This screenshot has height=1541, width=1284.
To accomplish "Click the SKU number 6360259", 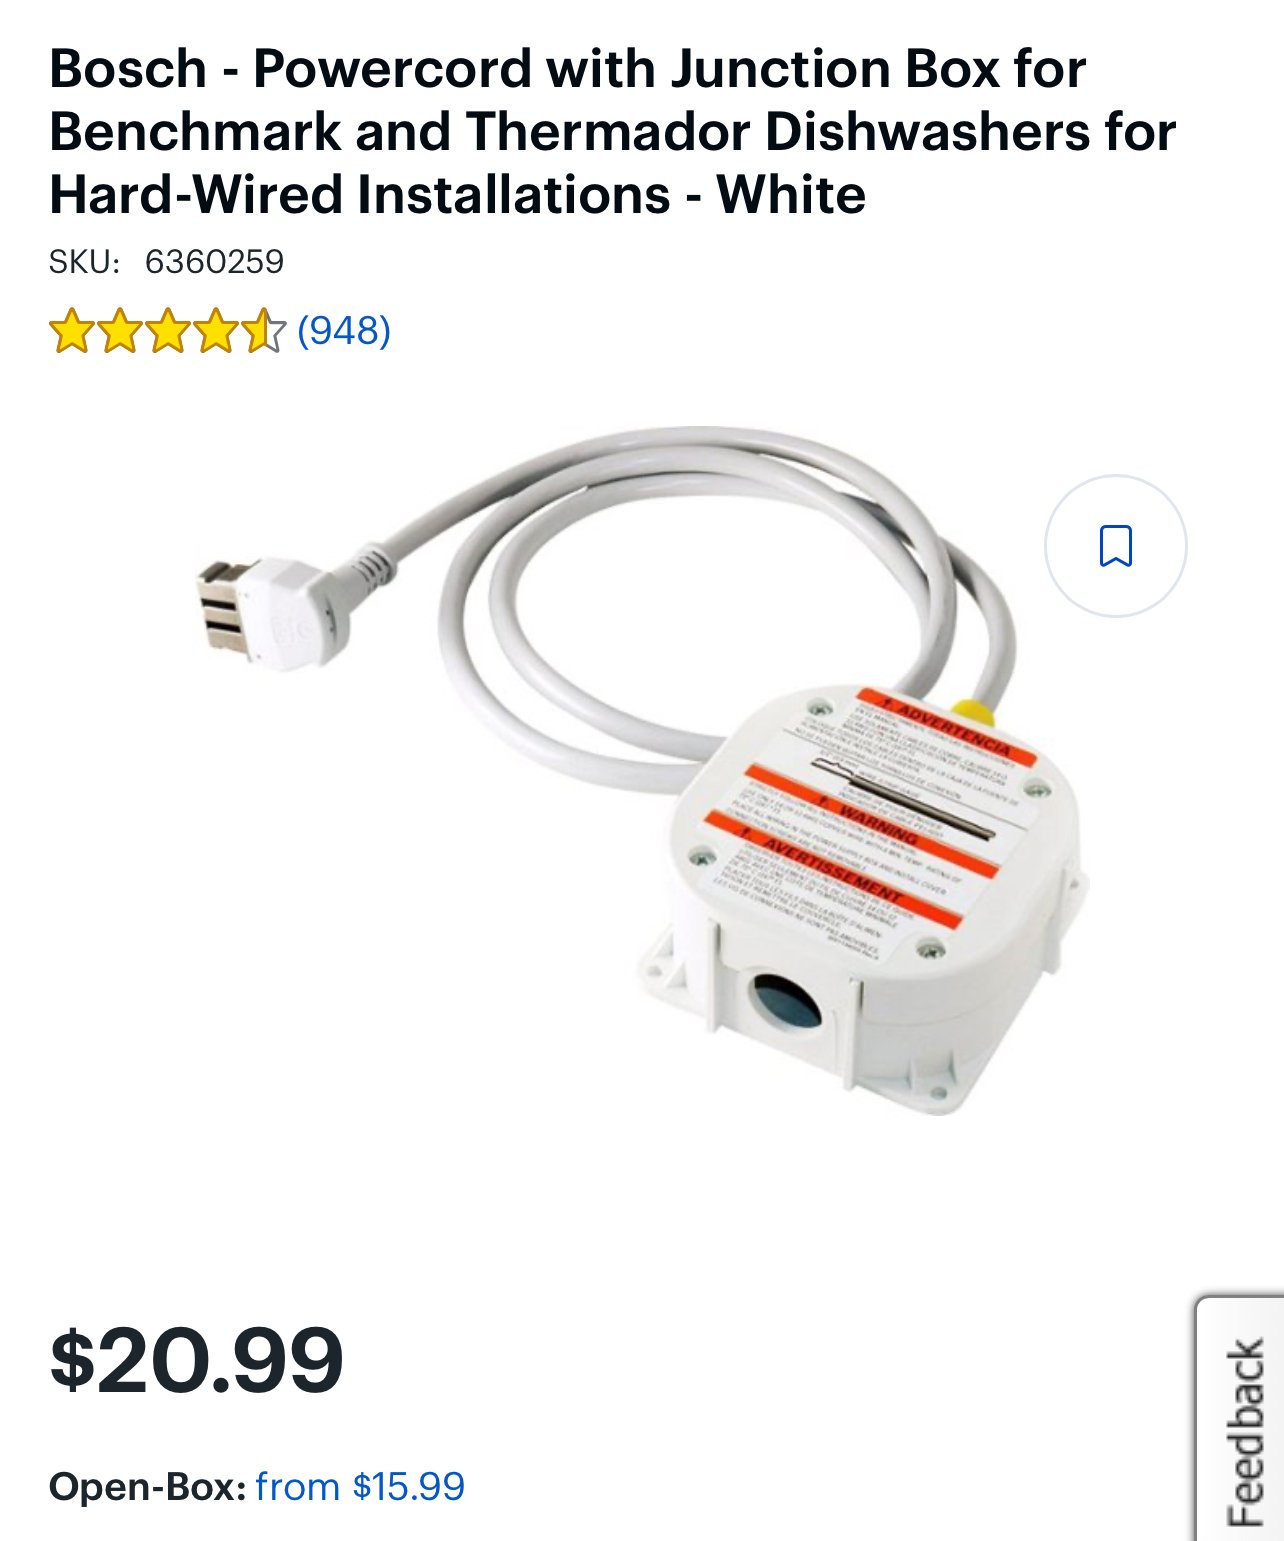I will (x=214, y=262).
